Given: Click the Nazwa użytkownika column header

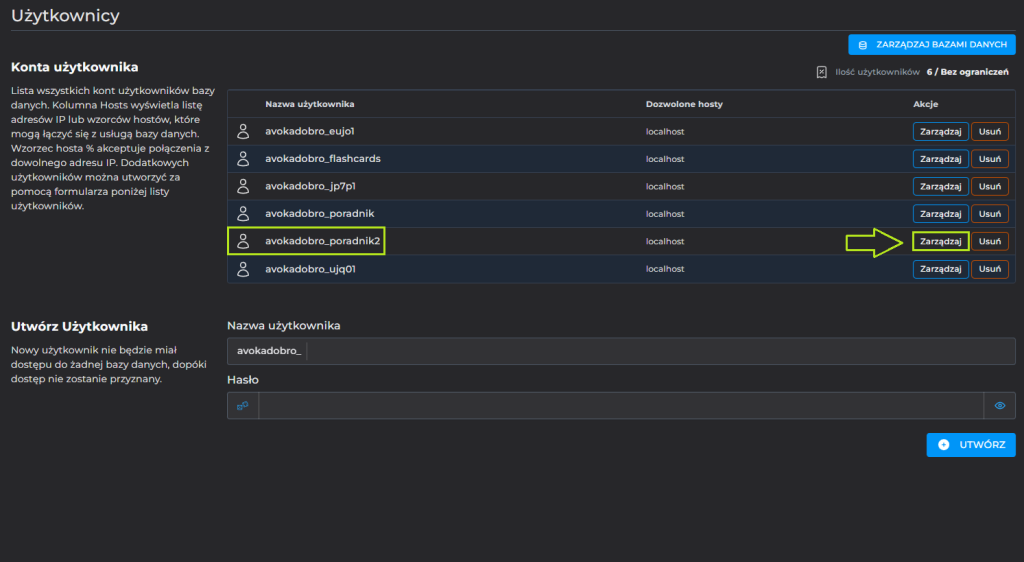Looking at the screenshot, I should 310,104.
